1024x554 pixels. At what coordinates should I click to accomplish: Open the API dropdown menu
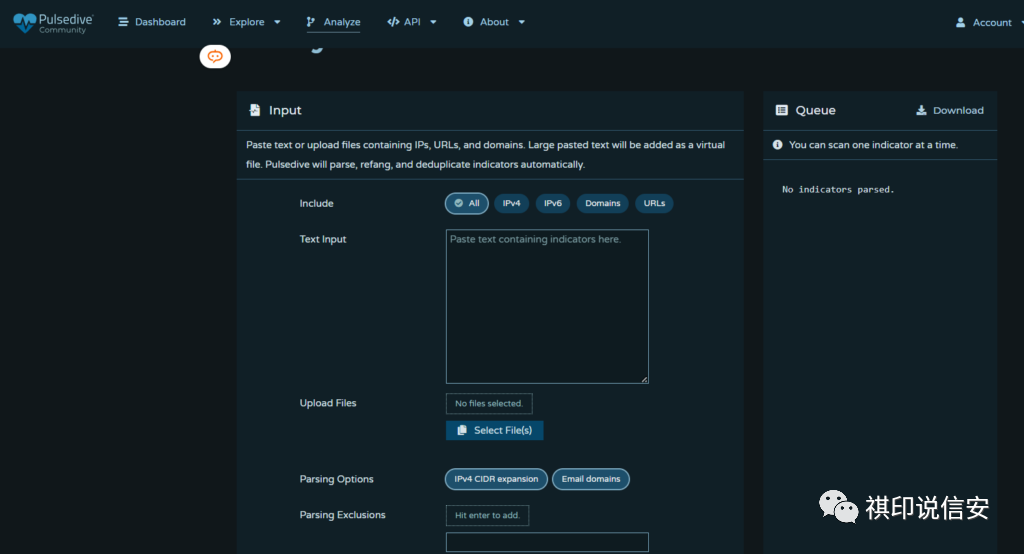(x=412, y=22)
